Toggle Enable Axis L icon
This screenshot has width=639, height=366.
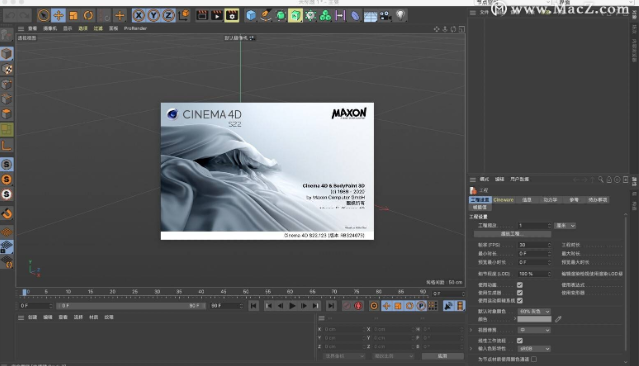tap(7, 146)
